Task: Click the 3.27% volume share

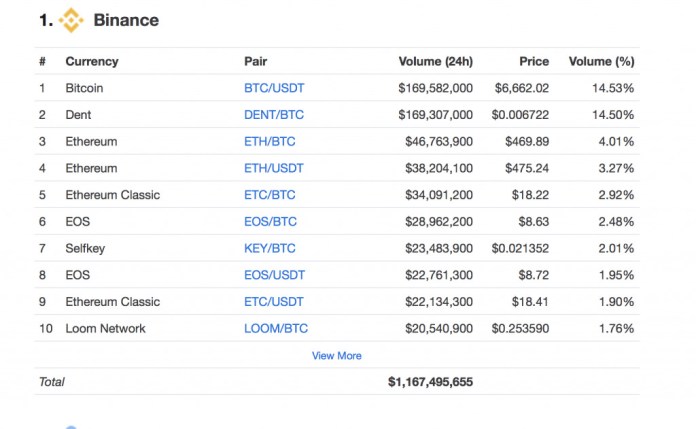Action: point(616,168)
